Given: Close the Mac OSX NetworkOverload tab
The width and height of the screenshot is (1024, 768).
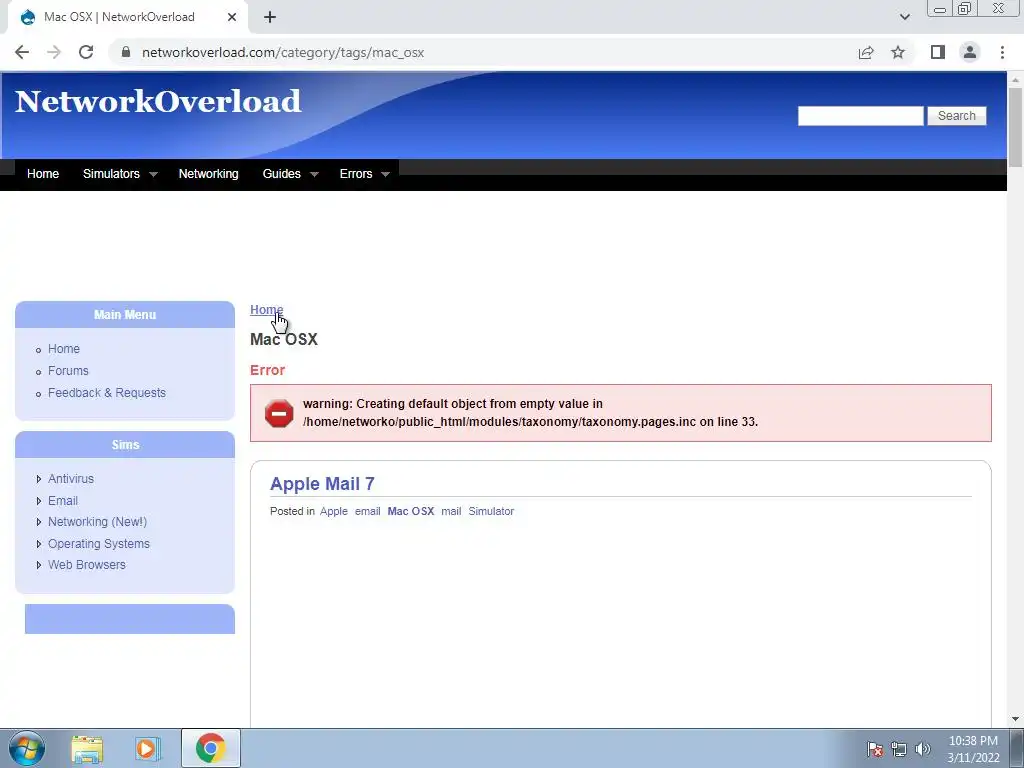Looking at the screenshot, I should click(x=232, y=17).
